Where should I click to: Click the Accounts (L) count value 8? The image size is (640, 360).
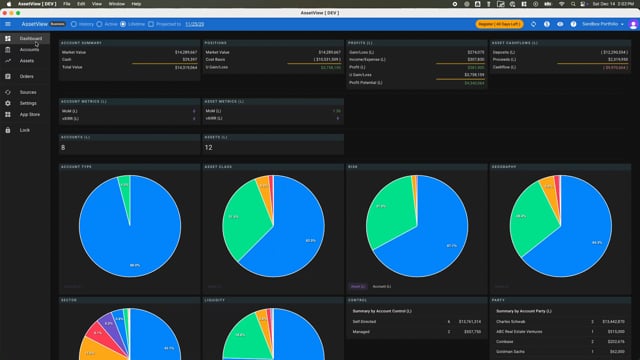pyautogui.click(x=63, y=148)
